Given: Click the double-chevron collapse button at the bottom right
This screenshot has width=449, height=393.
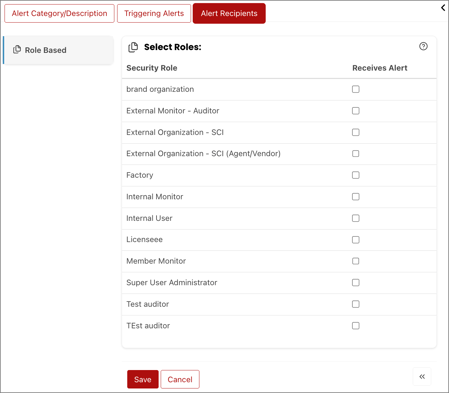Looking at the screenshot, I should pyautogui.click(x=422, y=377).
